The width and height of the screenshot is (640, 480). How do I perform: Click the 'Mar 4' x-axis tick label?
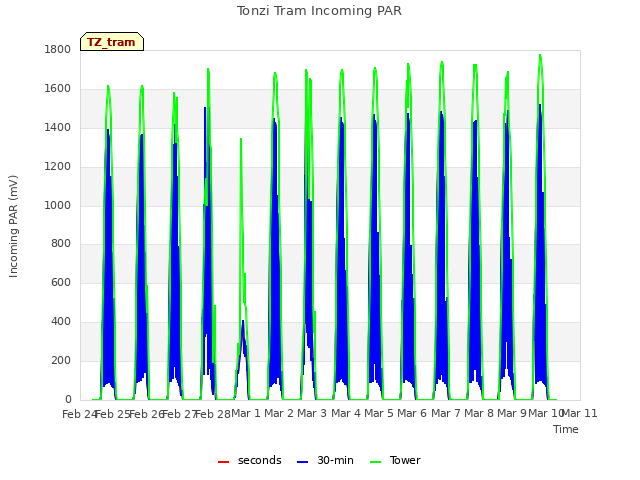(346, 413)
